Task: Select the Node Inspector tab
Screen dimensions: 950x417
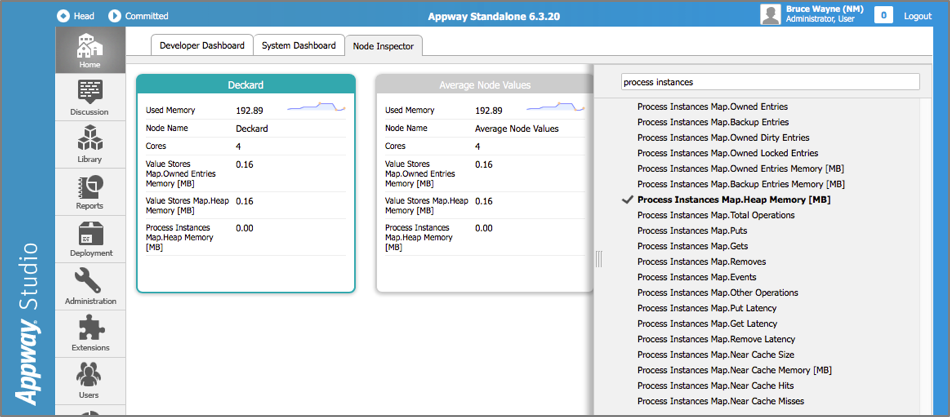Action: click(384, 46)
